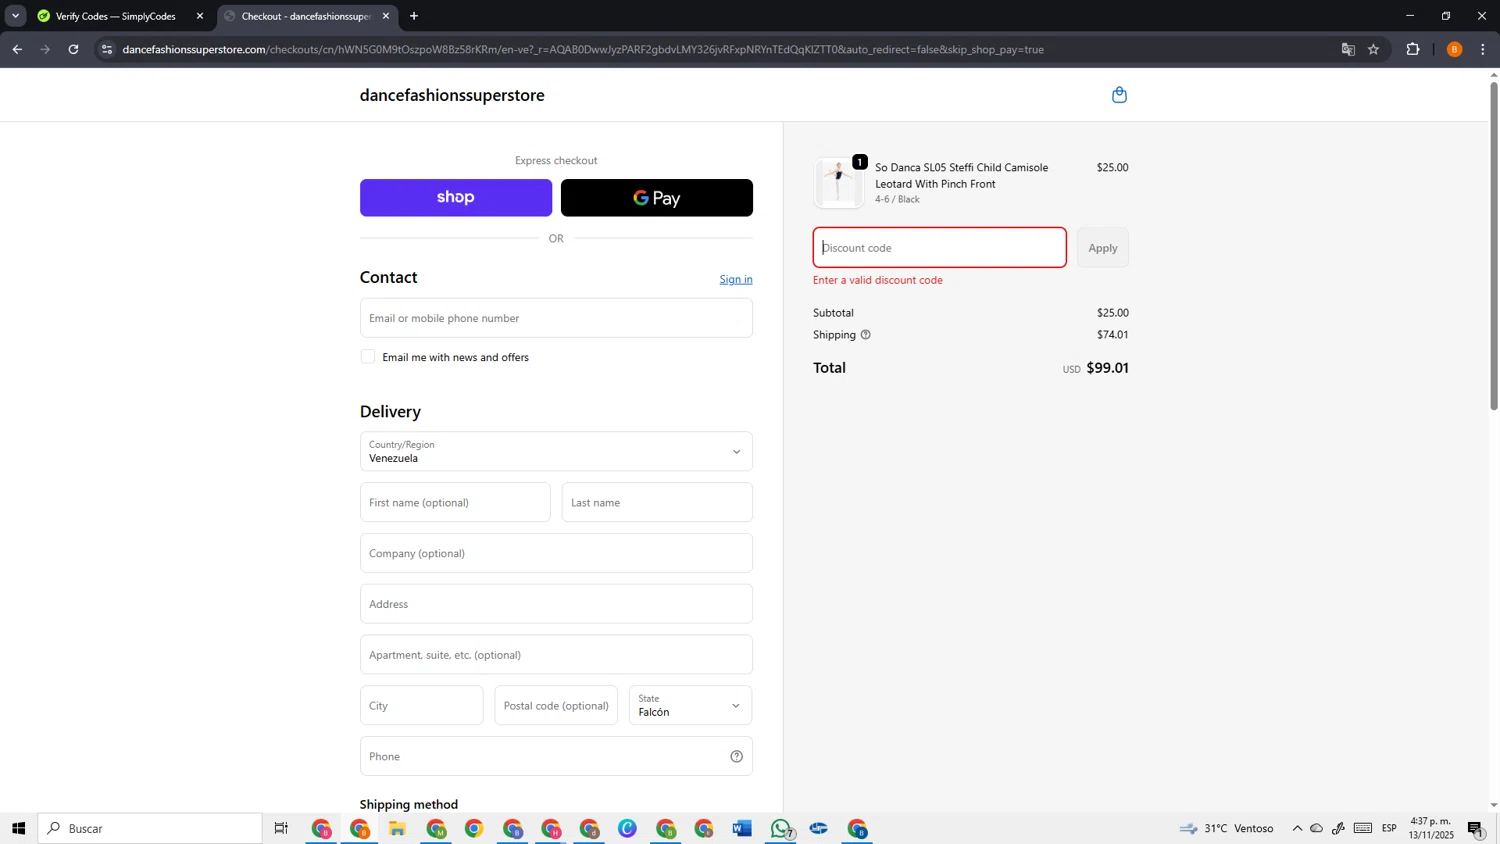
Task: Close the Verify Codes tab
Action: click(200, 16)
